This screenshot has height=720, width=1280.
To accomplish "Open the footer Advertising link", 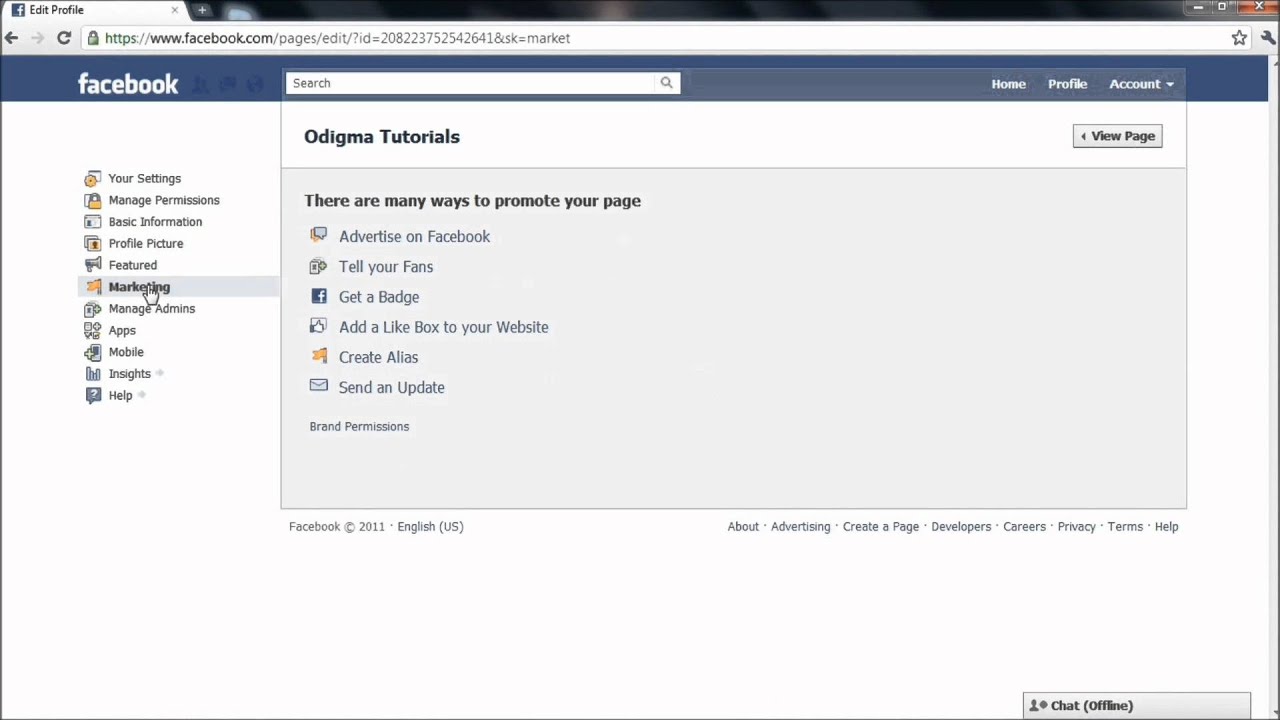I will (800, 526).
